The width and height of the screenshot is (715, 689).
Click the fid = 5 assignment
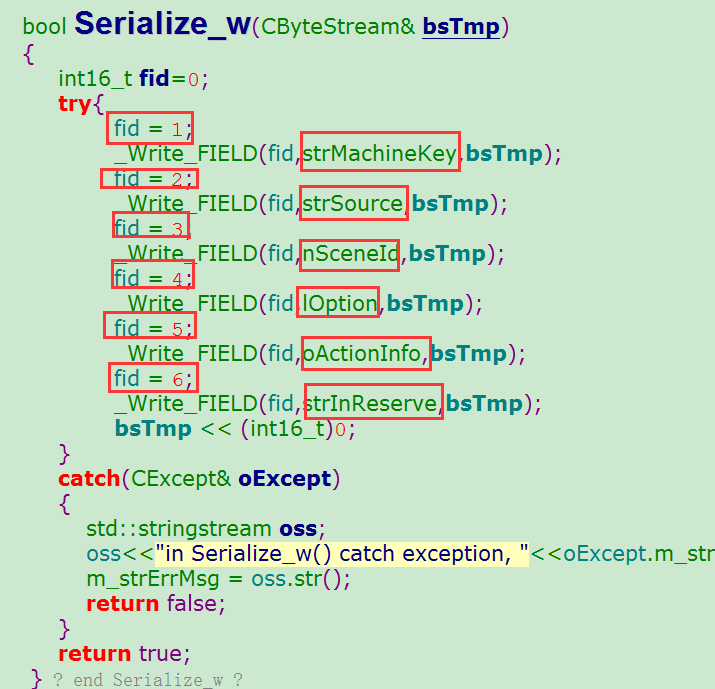pyautogui.click(x=153, y=328)
